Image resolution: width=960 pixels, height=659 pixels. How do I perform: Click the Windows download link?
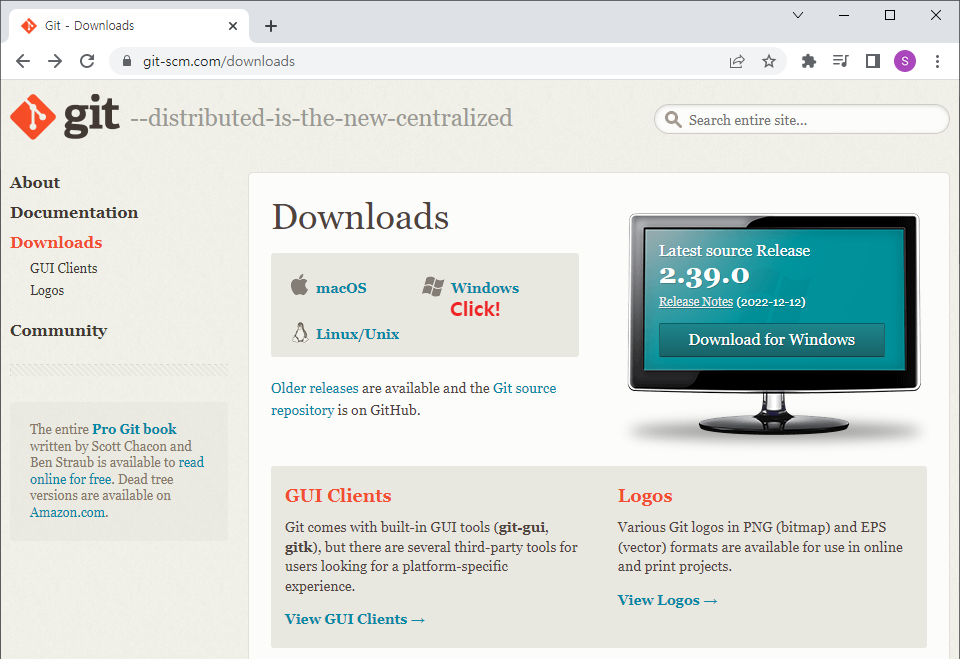(x=485, y=288)
